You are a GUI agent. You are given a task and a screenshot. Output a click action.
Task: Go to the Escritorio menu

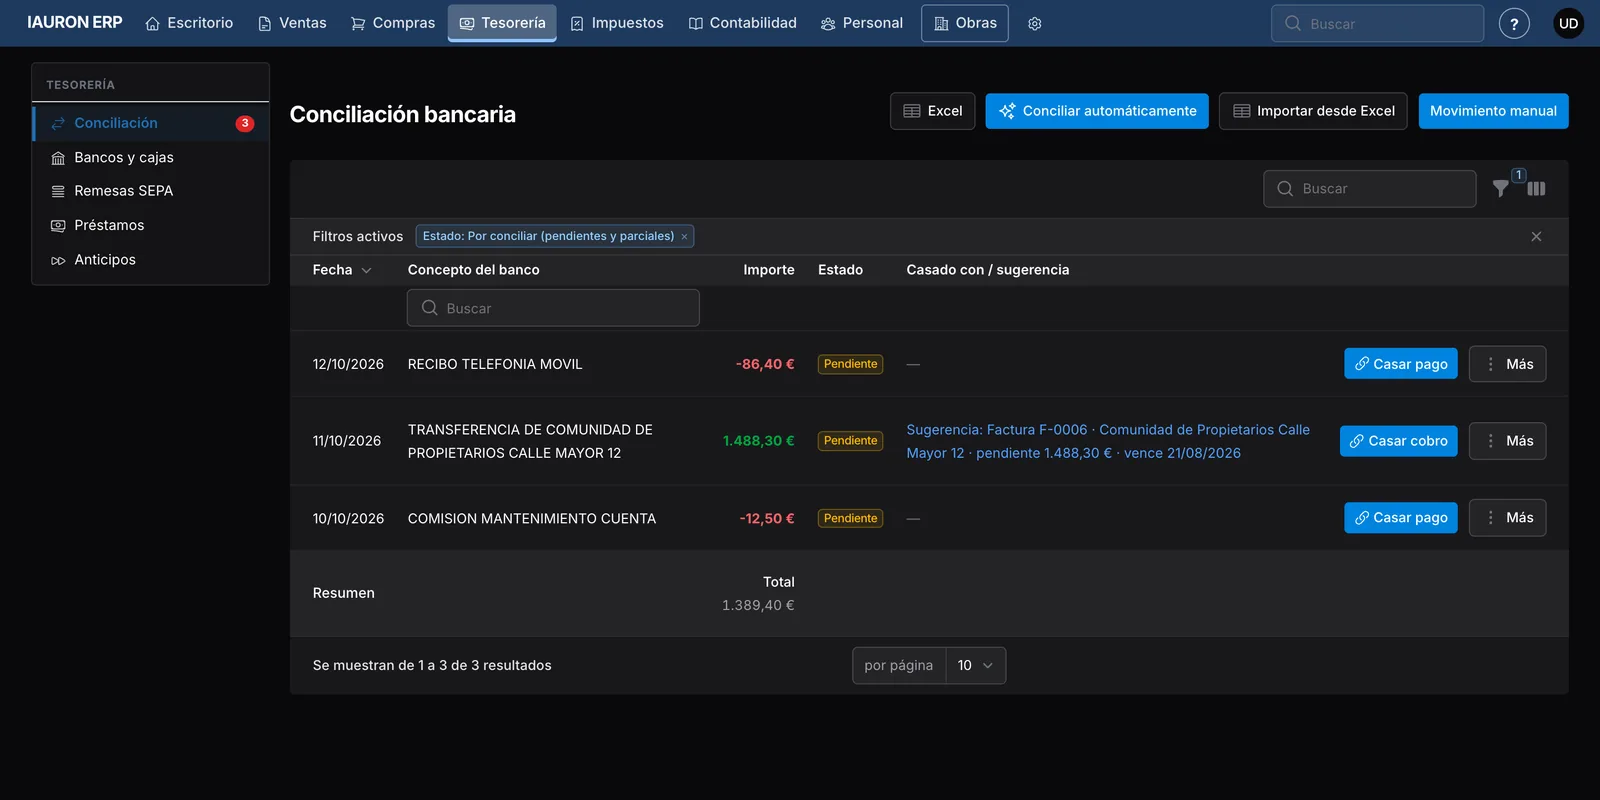coord(189,23)
